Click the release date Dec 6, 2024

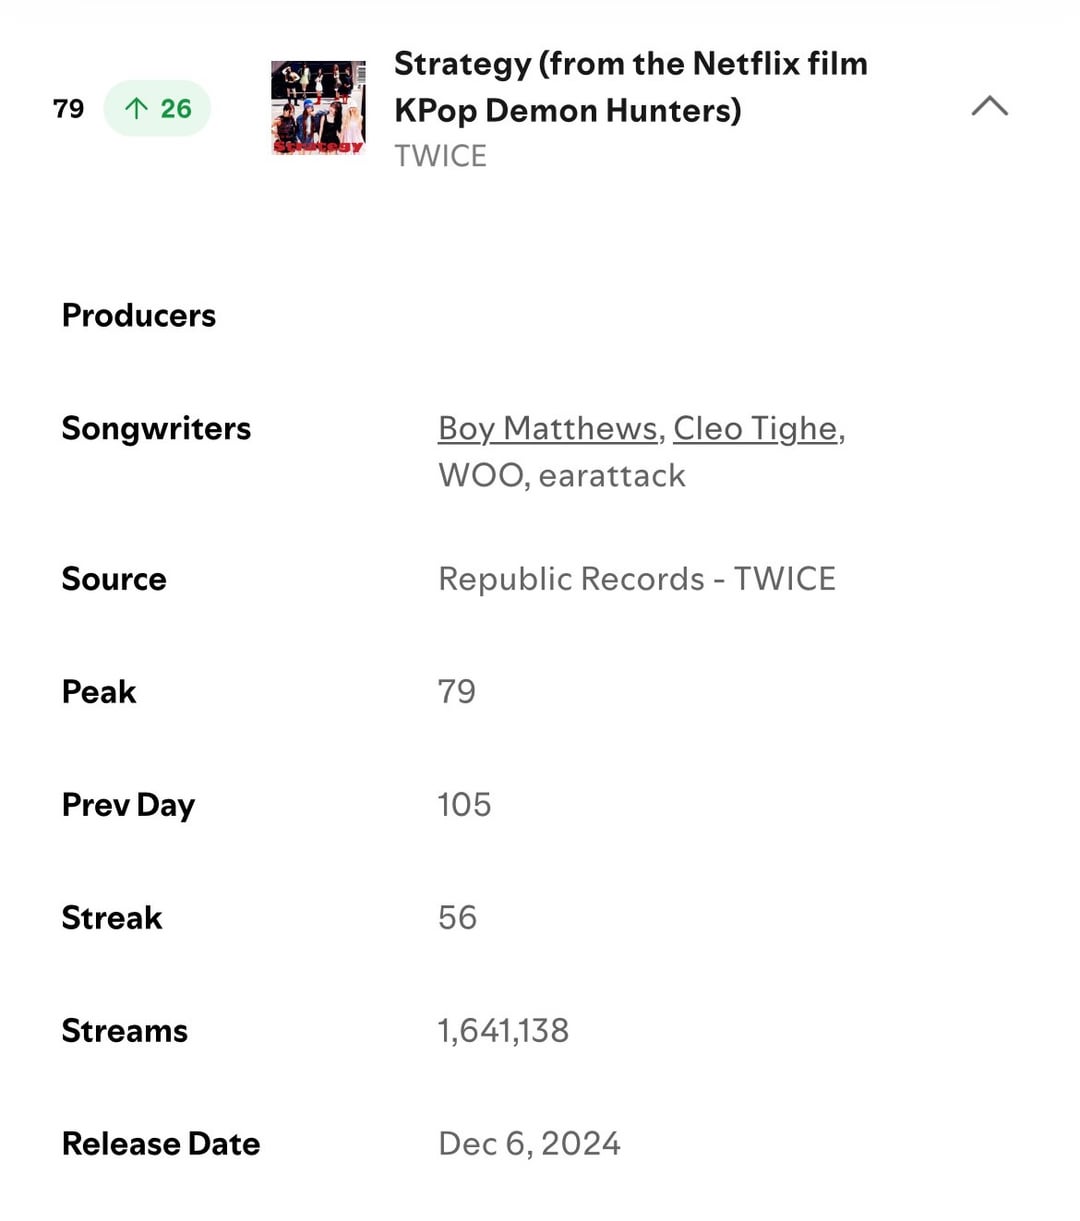[529, 1143]
